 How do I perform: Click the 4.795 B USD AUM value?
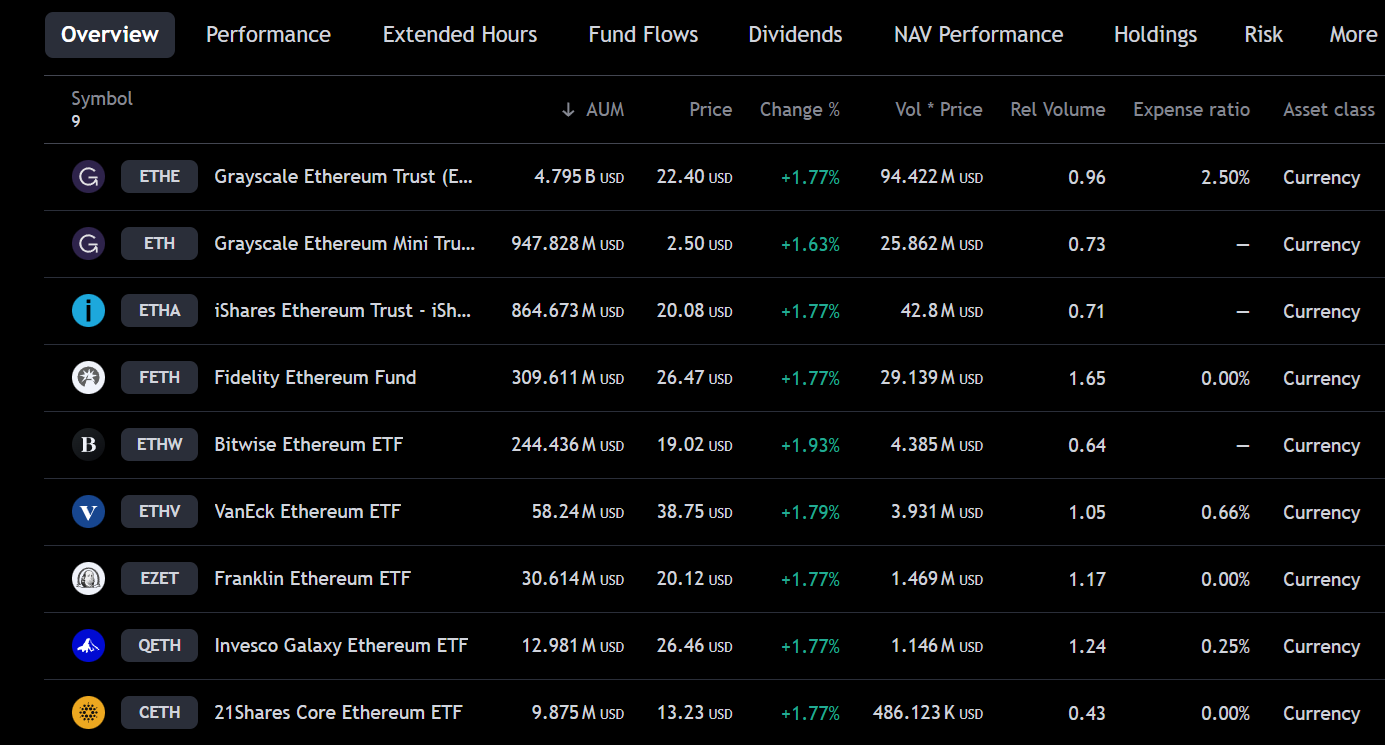point(579,177)
